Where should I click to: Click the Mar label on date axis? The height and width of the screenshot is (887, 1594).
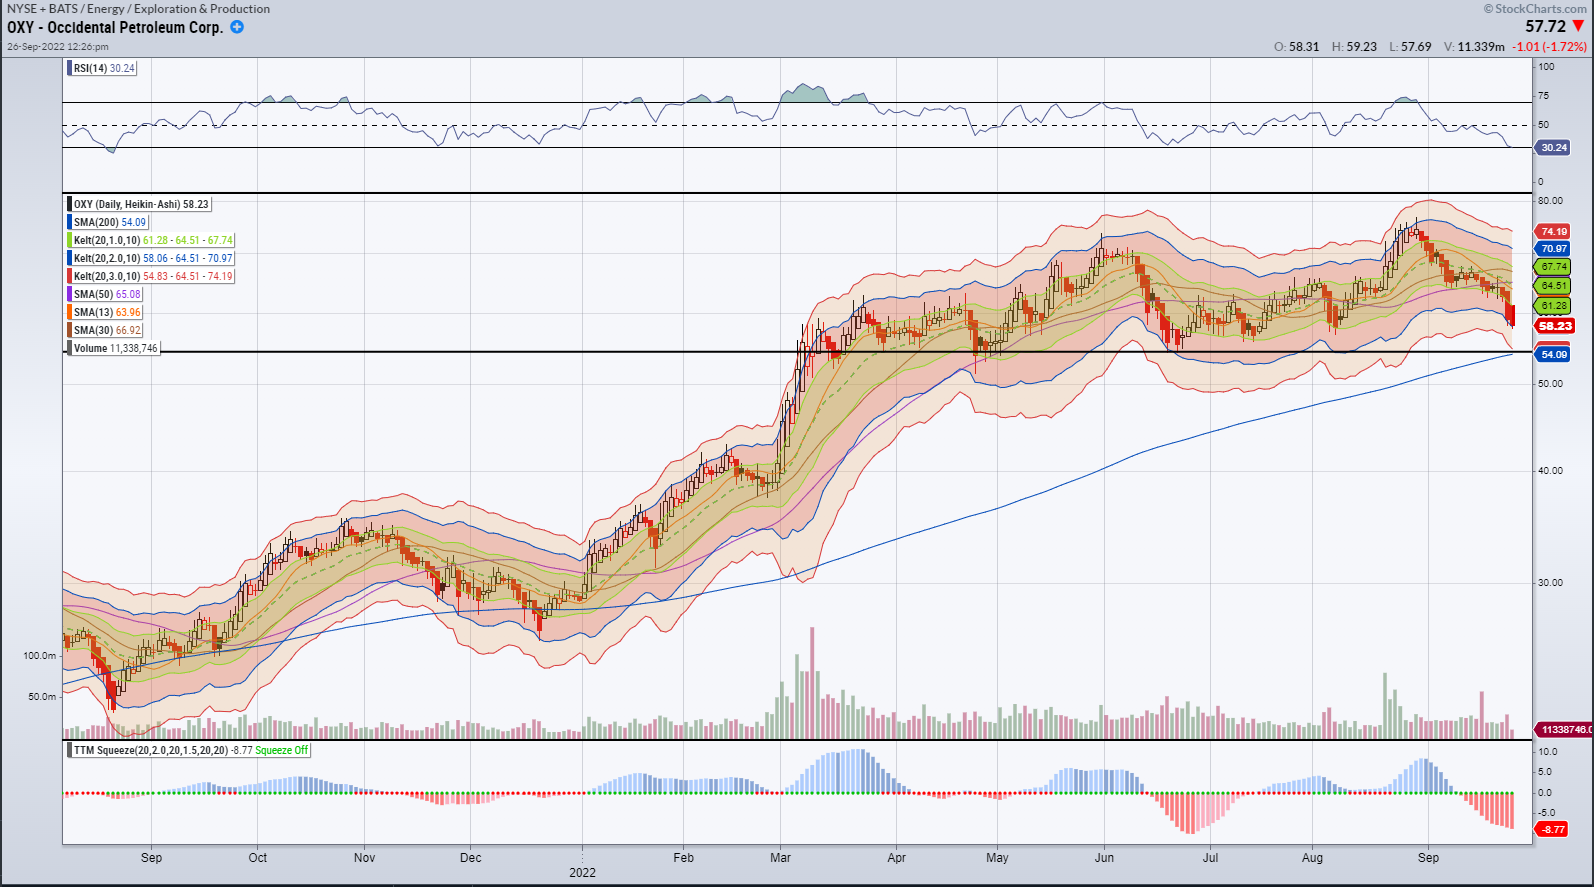pos(781,857)
